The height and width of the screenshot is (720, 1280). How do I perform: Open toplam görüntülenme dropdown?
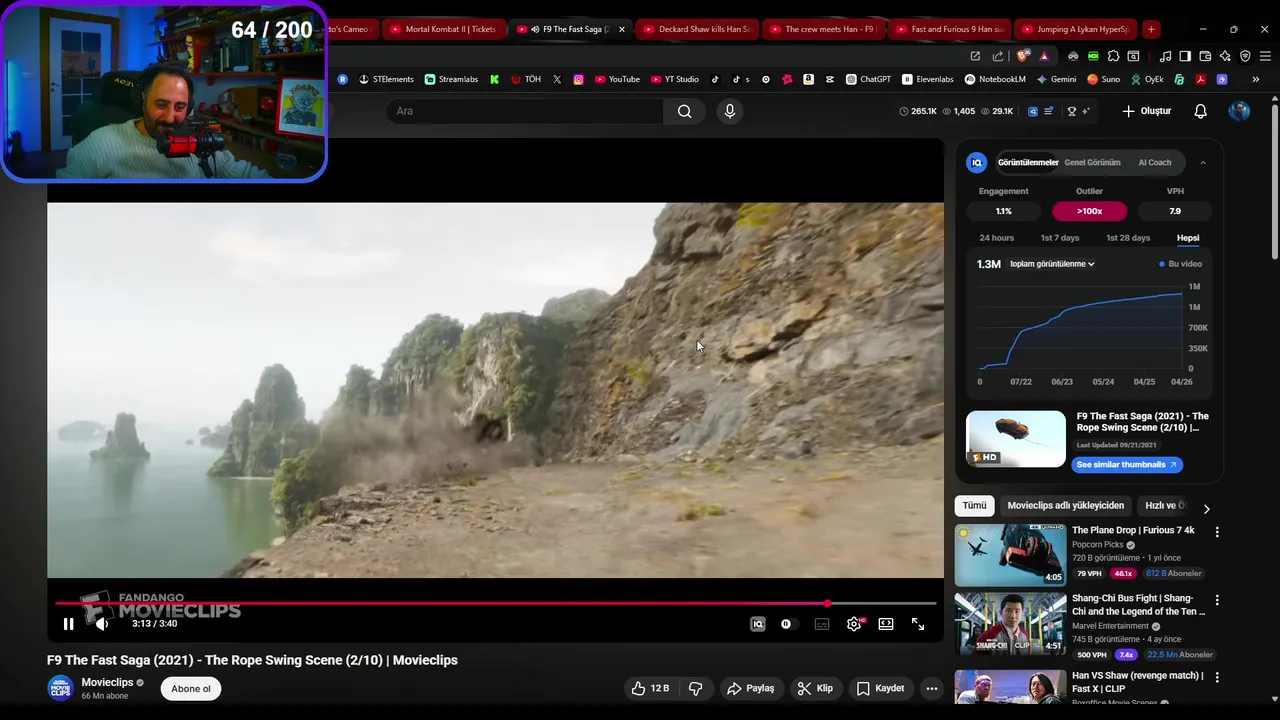1052,264
